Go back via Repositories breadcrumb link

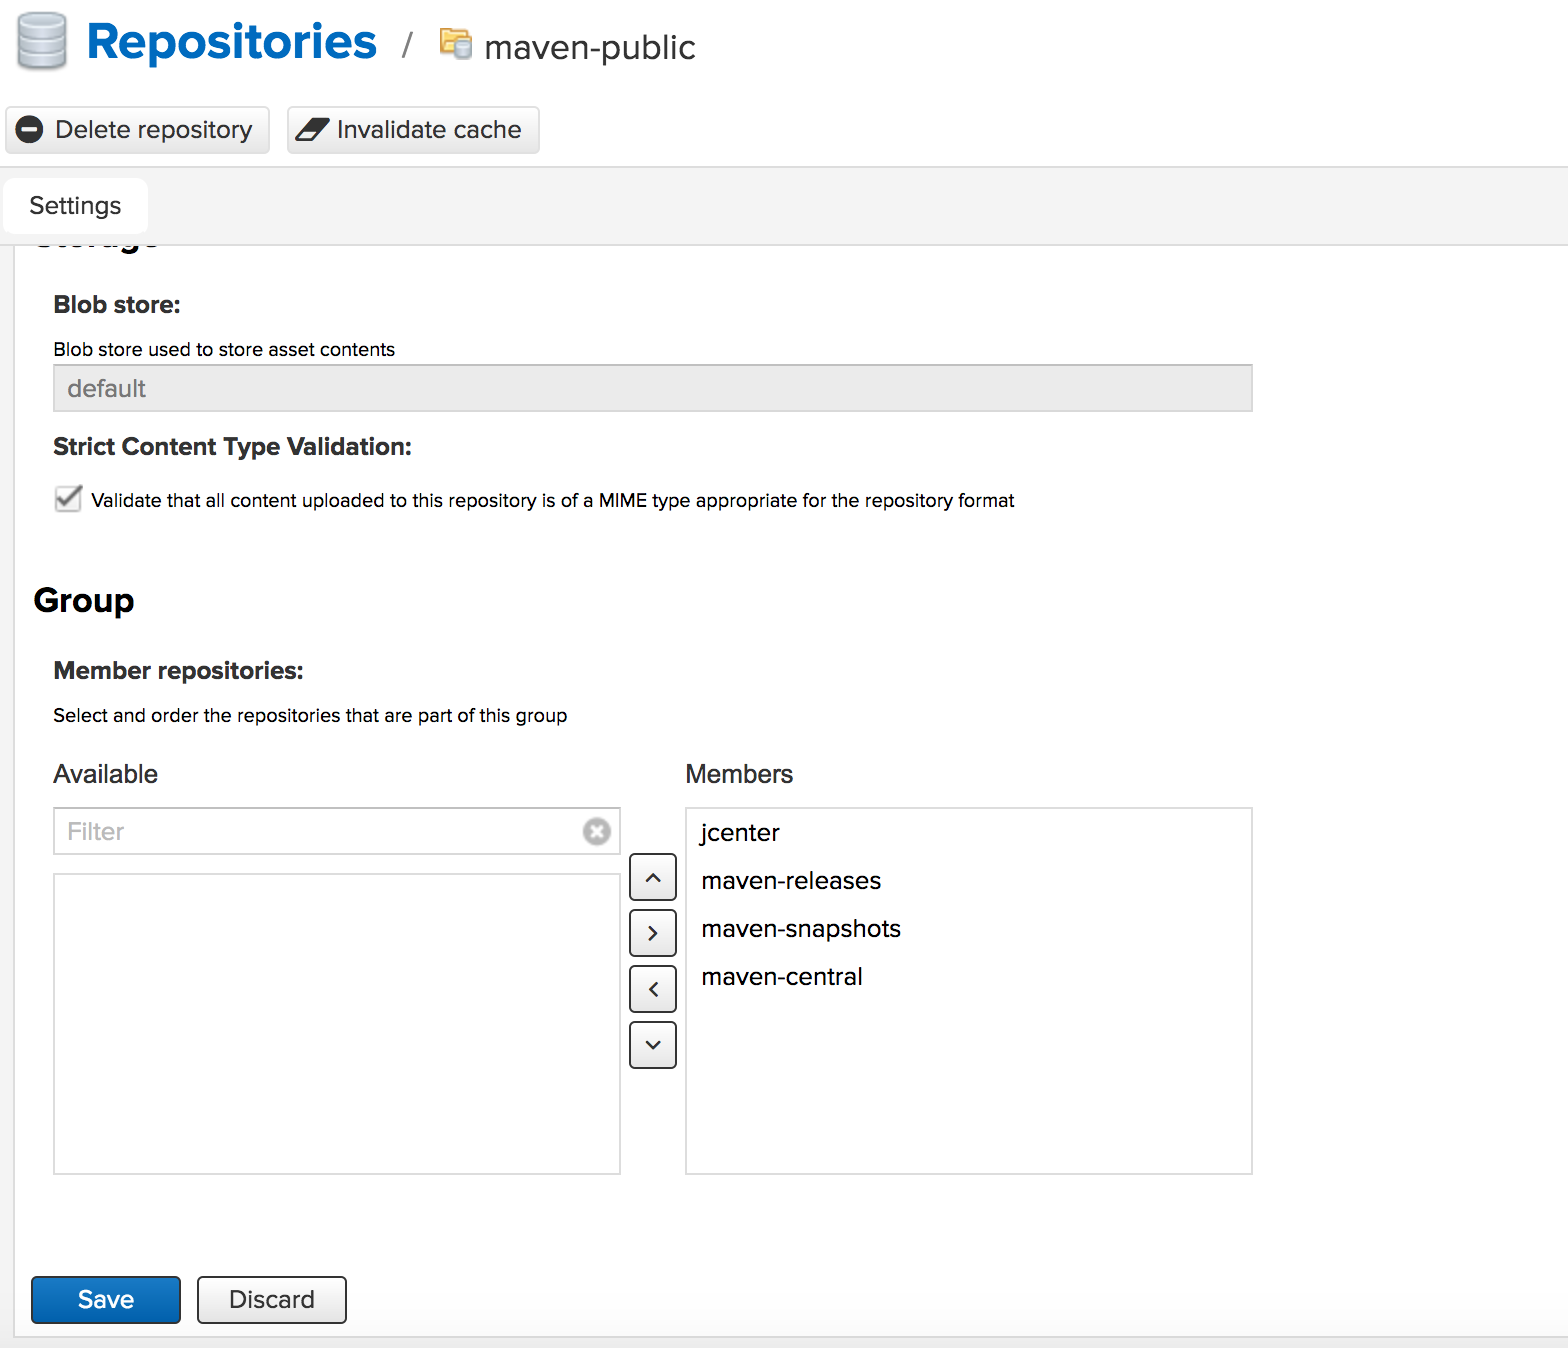(232, 42)
